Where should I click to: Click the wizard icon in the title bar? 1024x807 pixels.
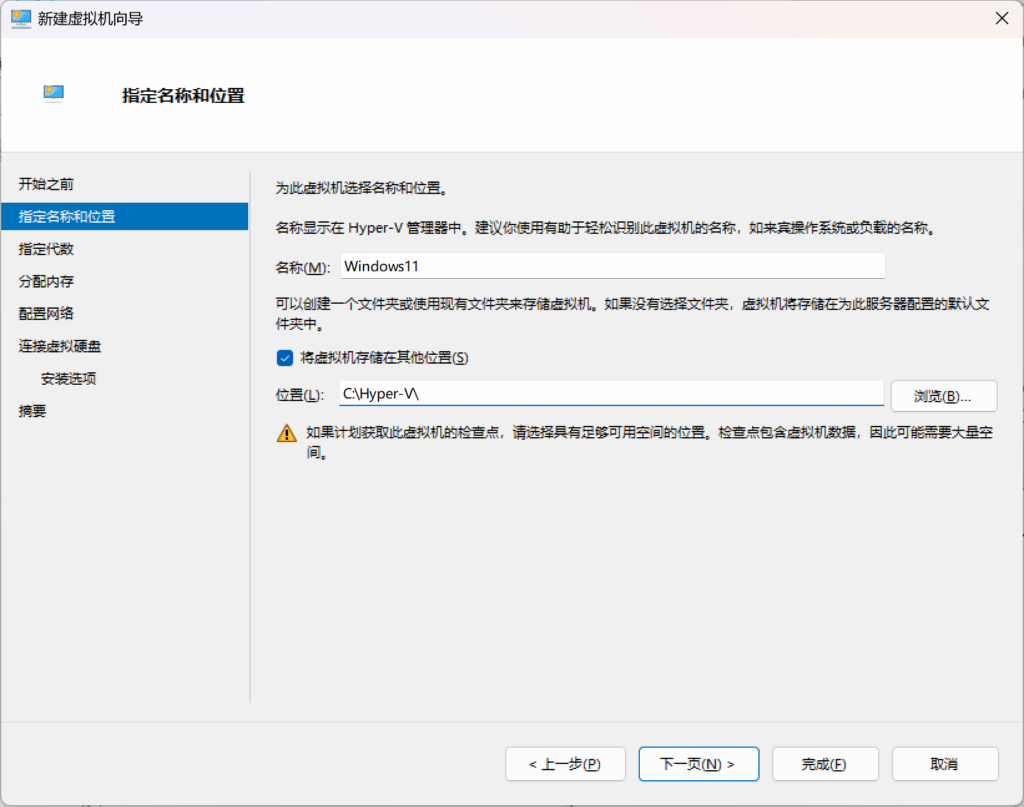tap(20, 18)
